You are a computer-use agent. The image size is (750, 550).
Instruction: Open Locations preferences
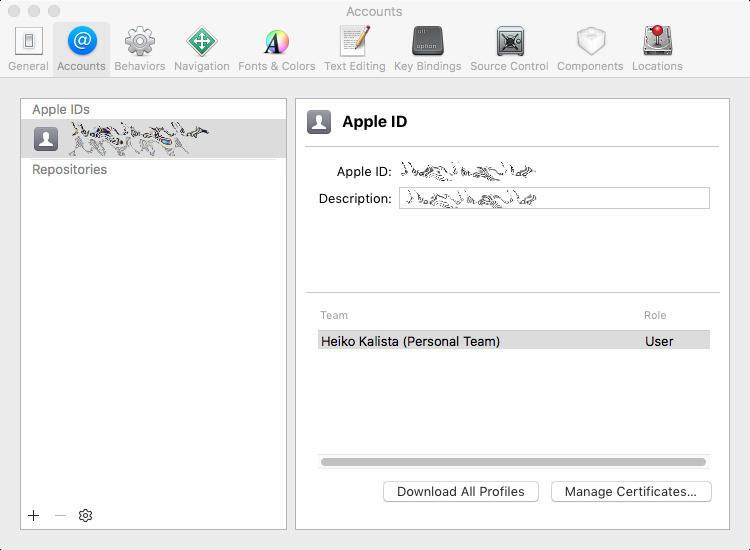657,49
